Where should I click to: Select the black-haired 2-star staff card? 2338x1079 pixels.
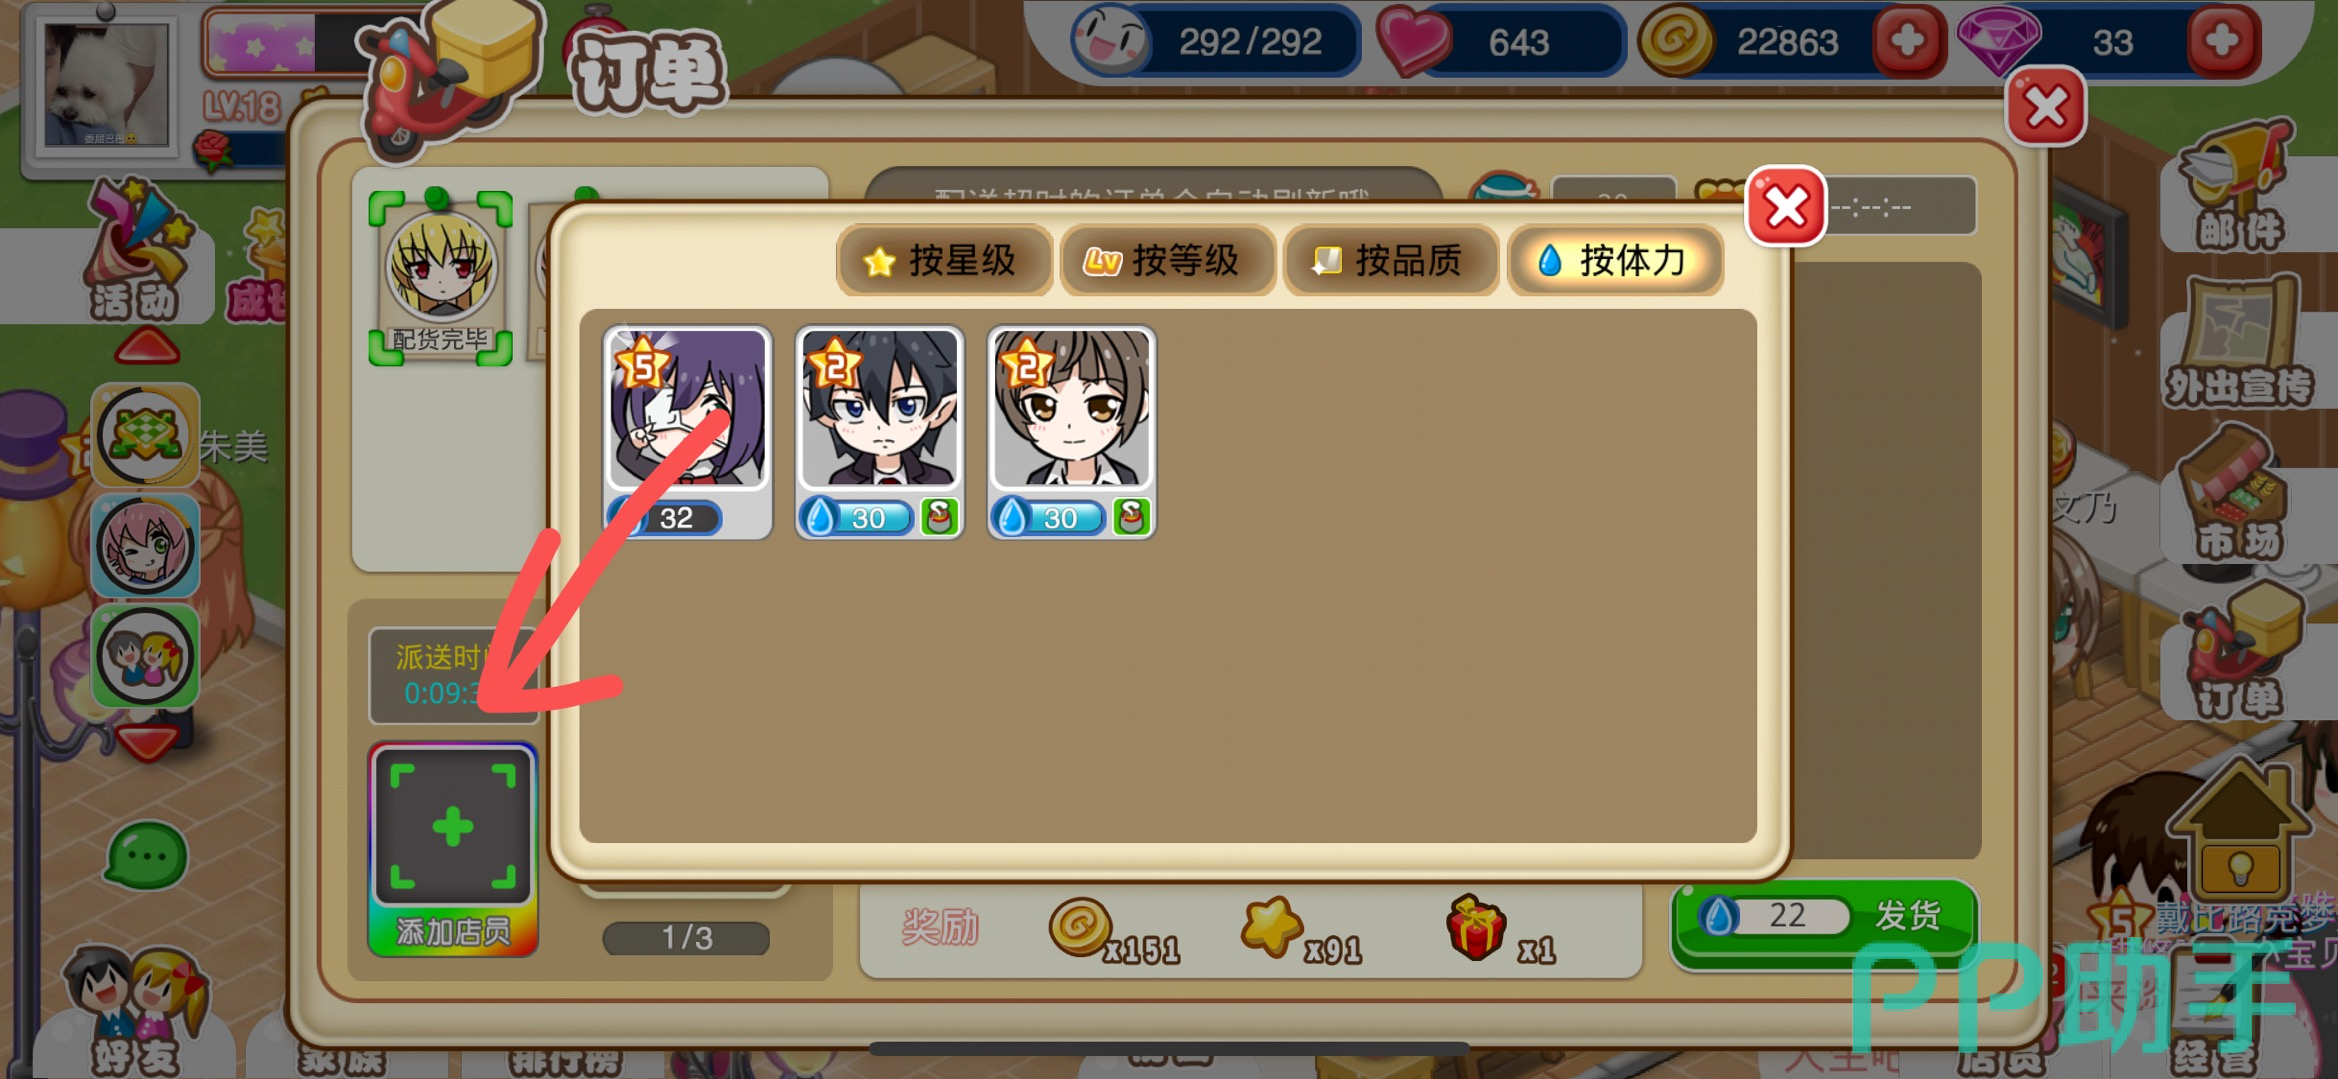click(x=880, y=432)
